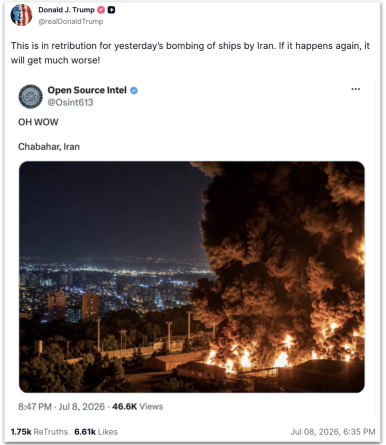This screenshot has height=445, width=386.
Task: Open Donald J. Trump's profile avatar
Action: 21,15
